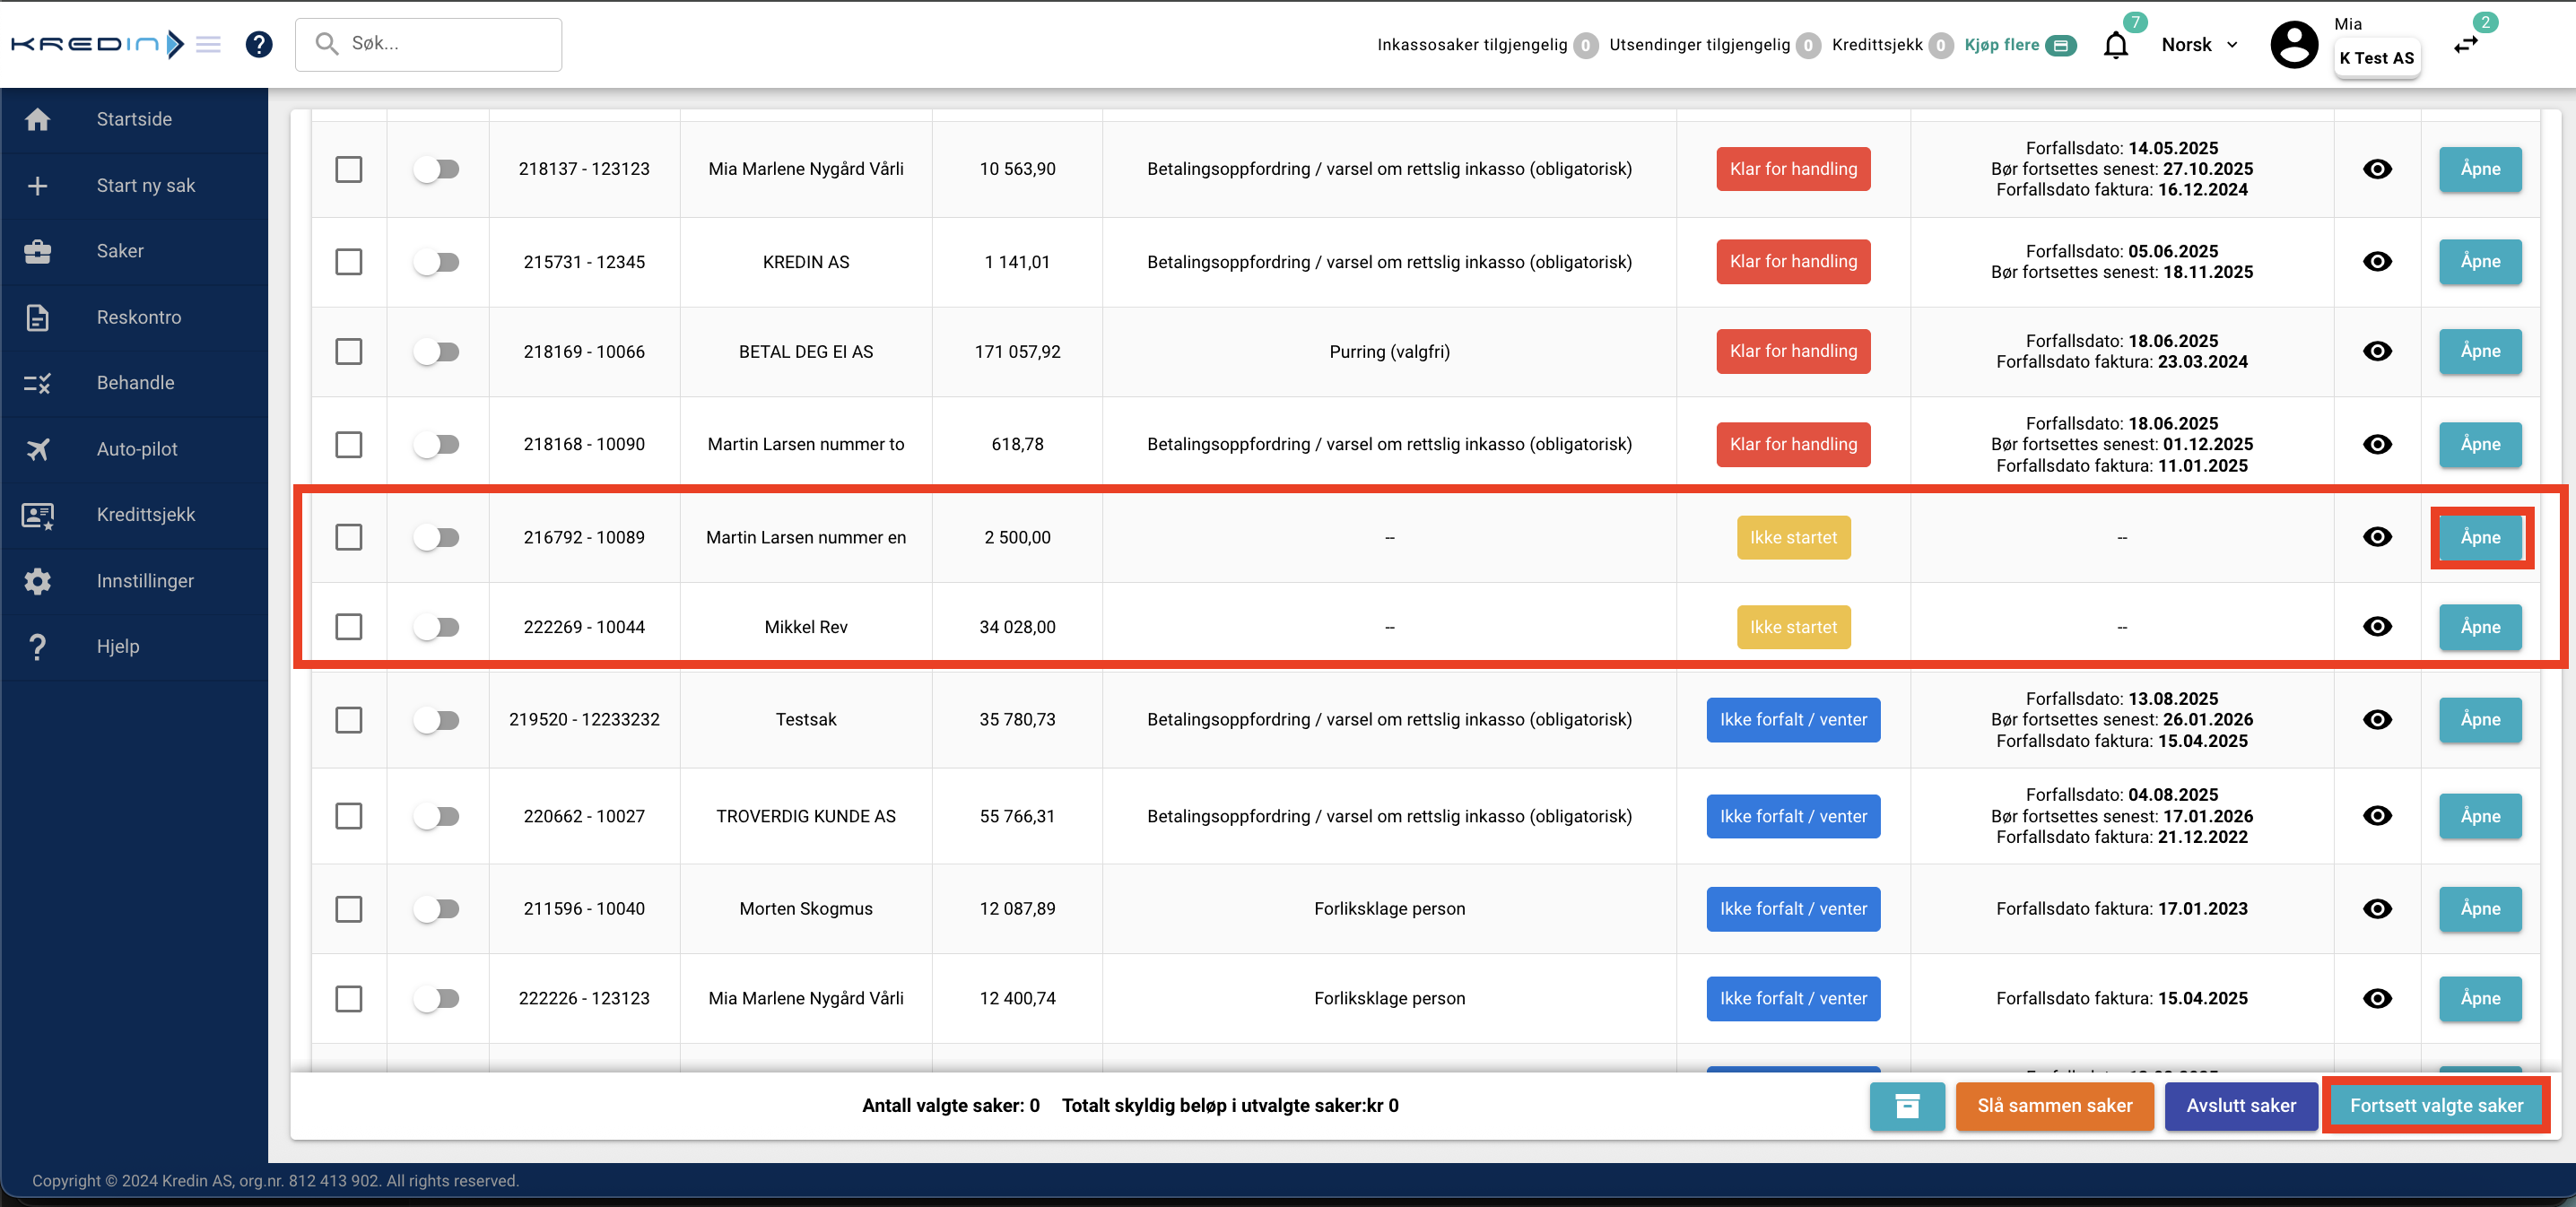
Task: Click the Kredin logo
Action: (x=97, y=44)
